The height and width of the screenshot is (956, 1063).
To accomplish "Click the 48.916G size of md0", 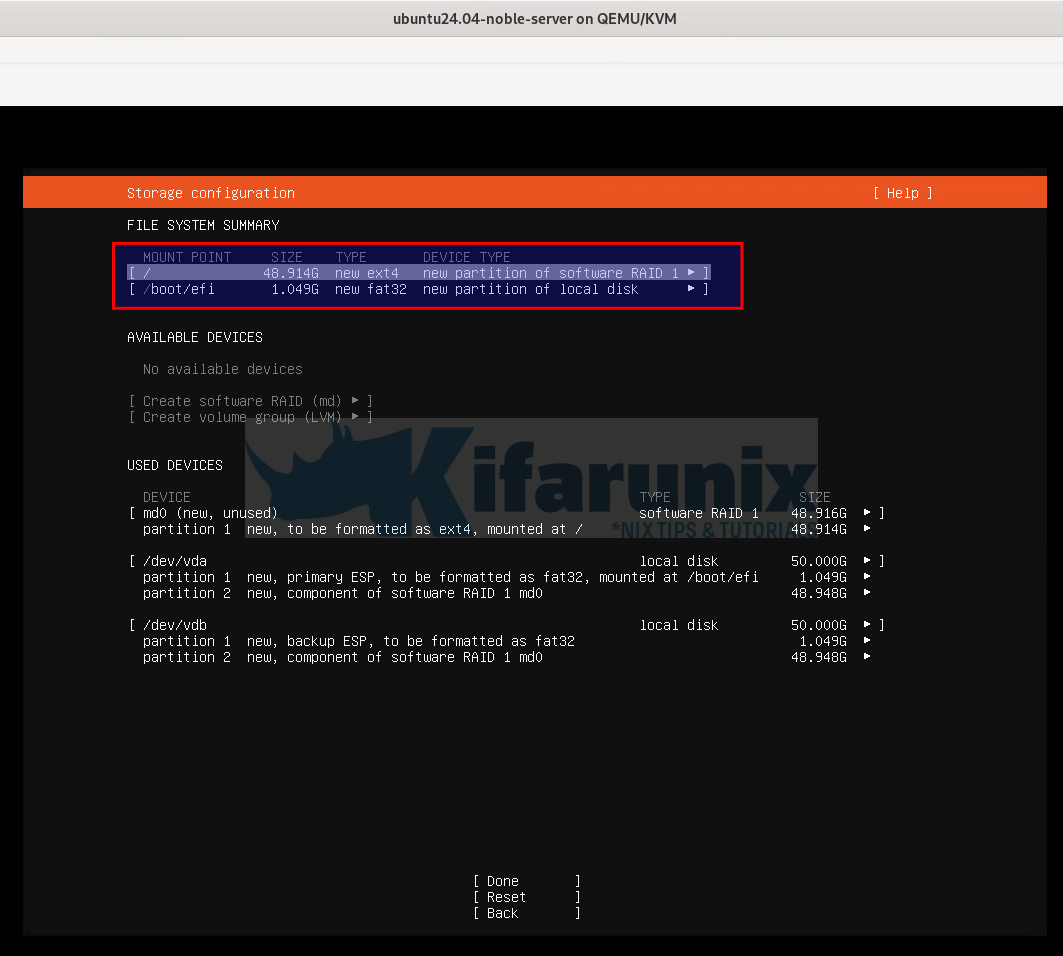I will [819, 513].
